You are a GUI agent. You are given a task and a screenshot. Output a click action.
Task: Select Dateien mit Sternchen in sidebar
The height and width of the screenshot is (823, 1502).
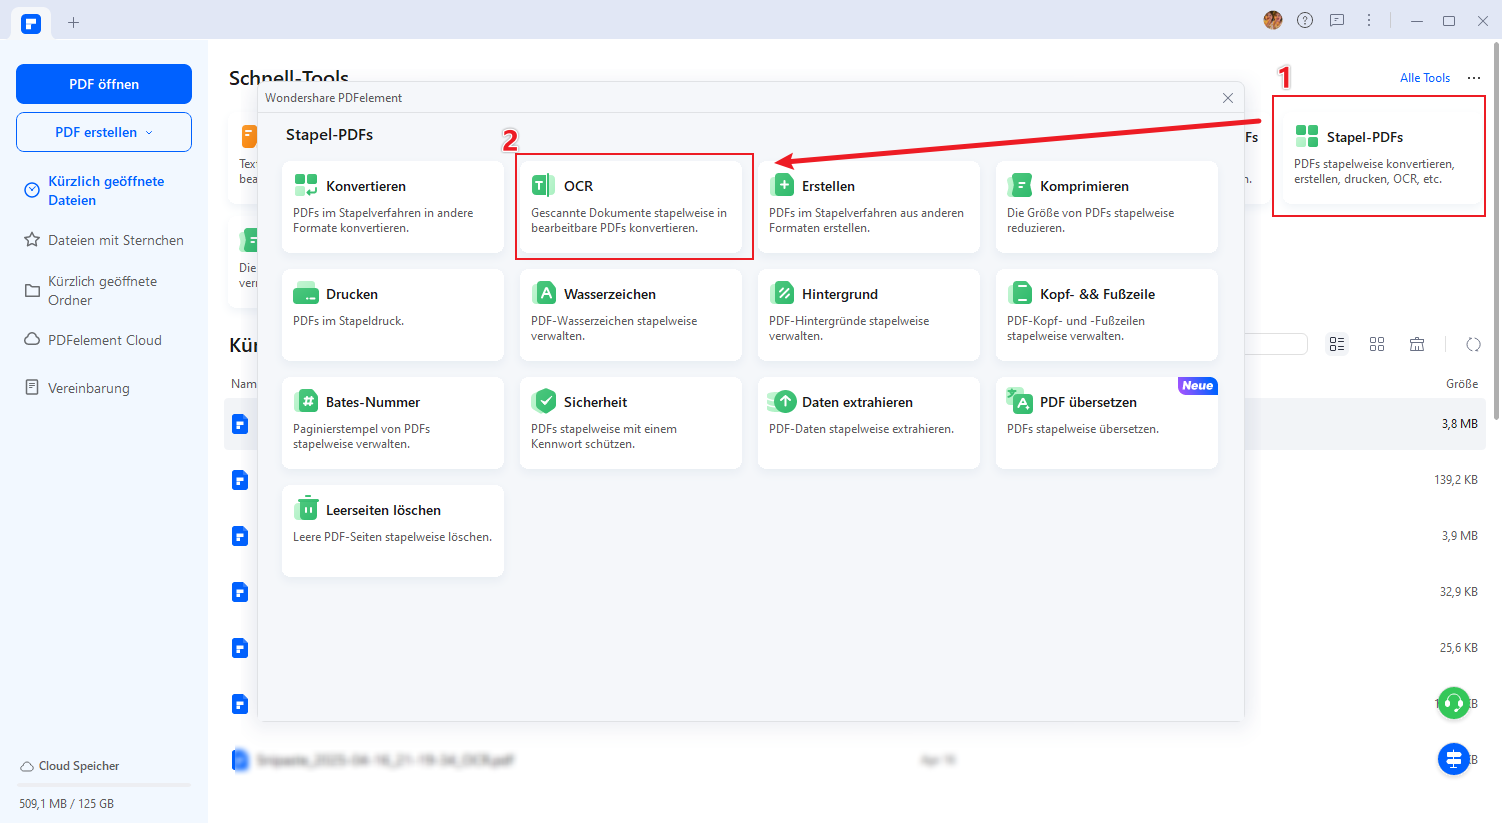[104, 240]
